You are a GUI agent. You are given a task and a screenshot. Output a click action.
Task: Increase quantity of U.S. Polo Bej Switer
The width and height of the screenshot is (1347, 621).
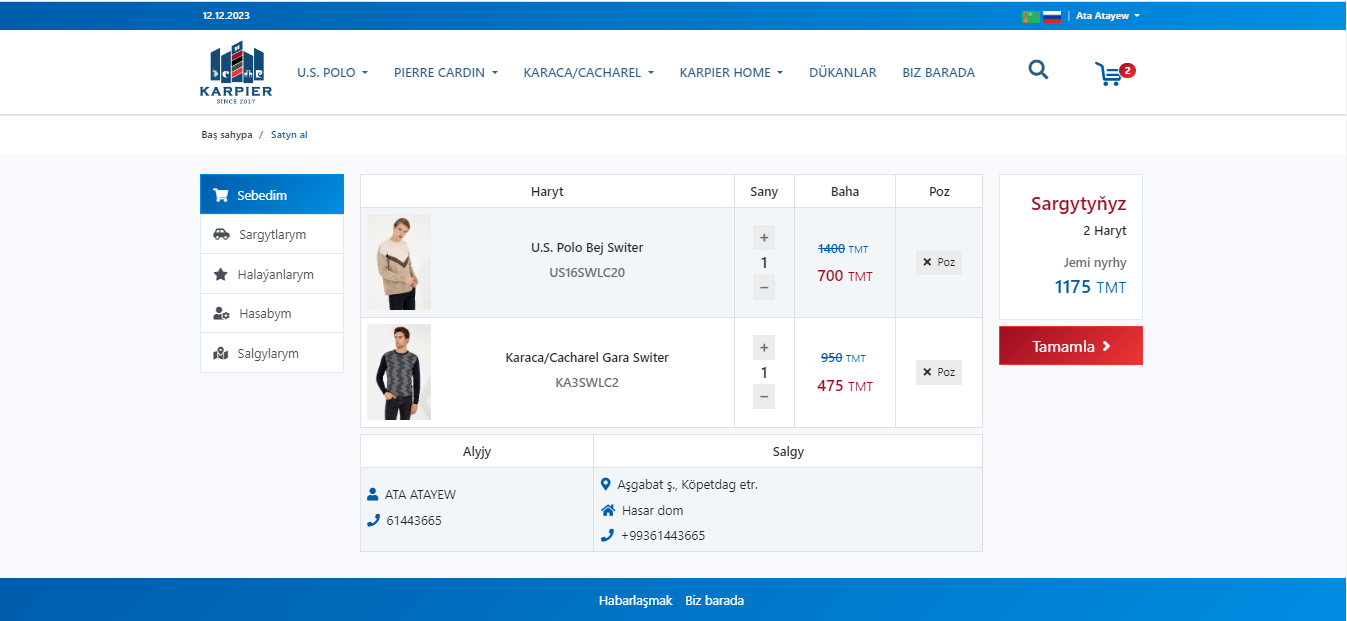(x=764, y=238)
